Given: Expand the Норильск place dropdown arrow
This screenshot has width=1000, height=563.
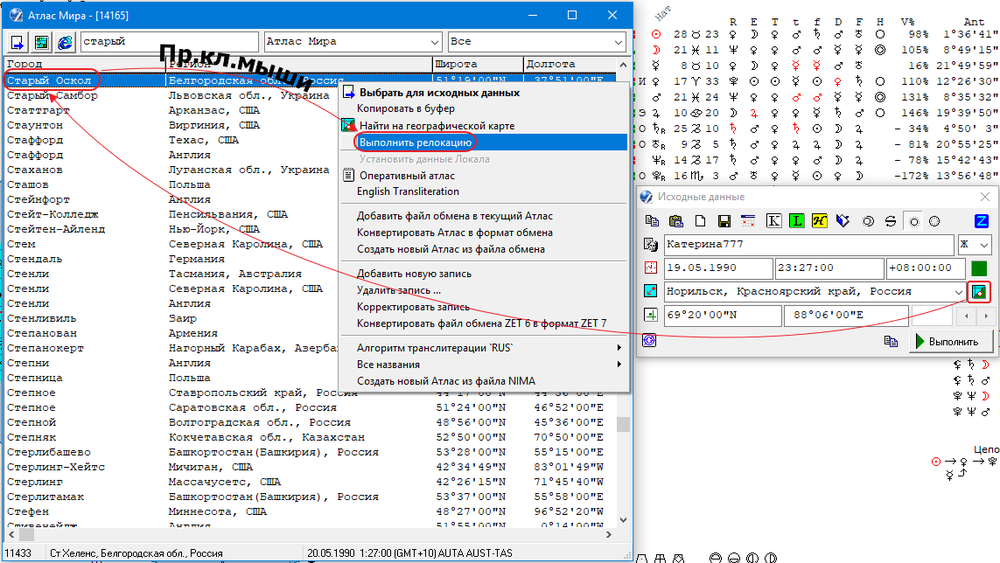Looking at the screenshot, I should [958, 291].
